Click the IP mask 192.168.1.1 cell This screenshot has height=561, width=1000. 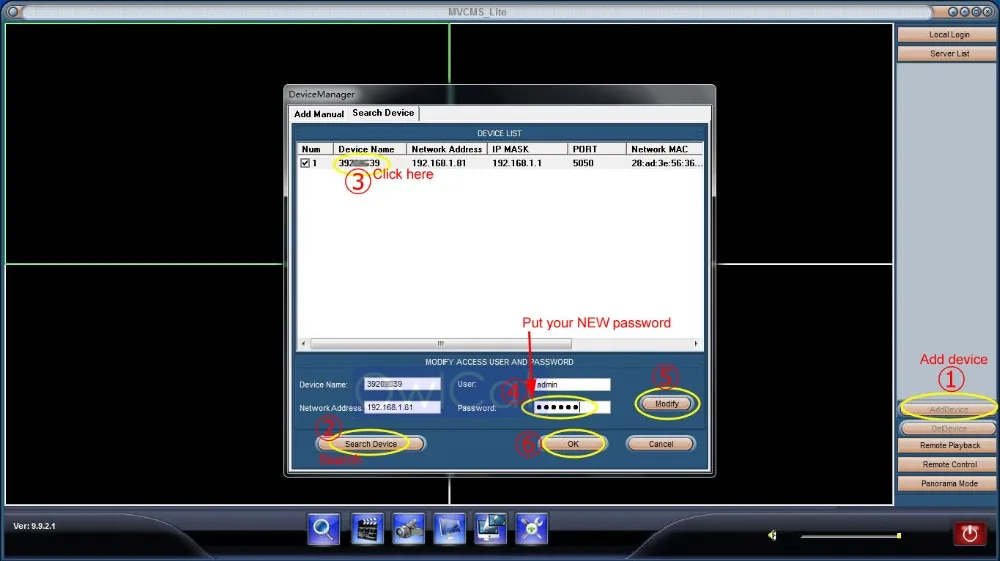pos(517,163)
